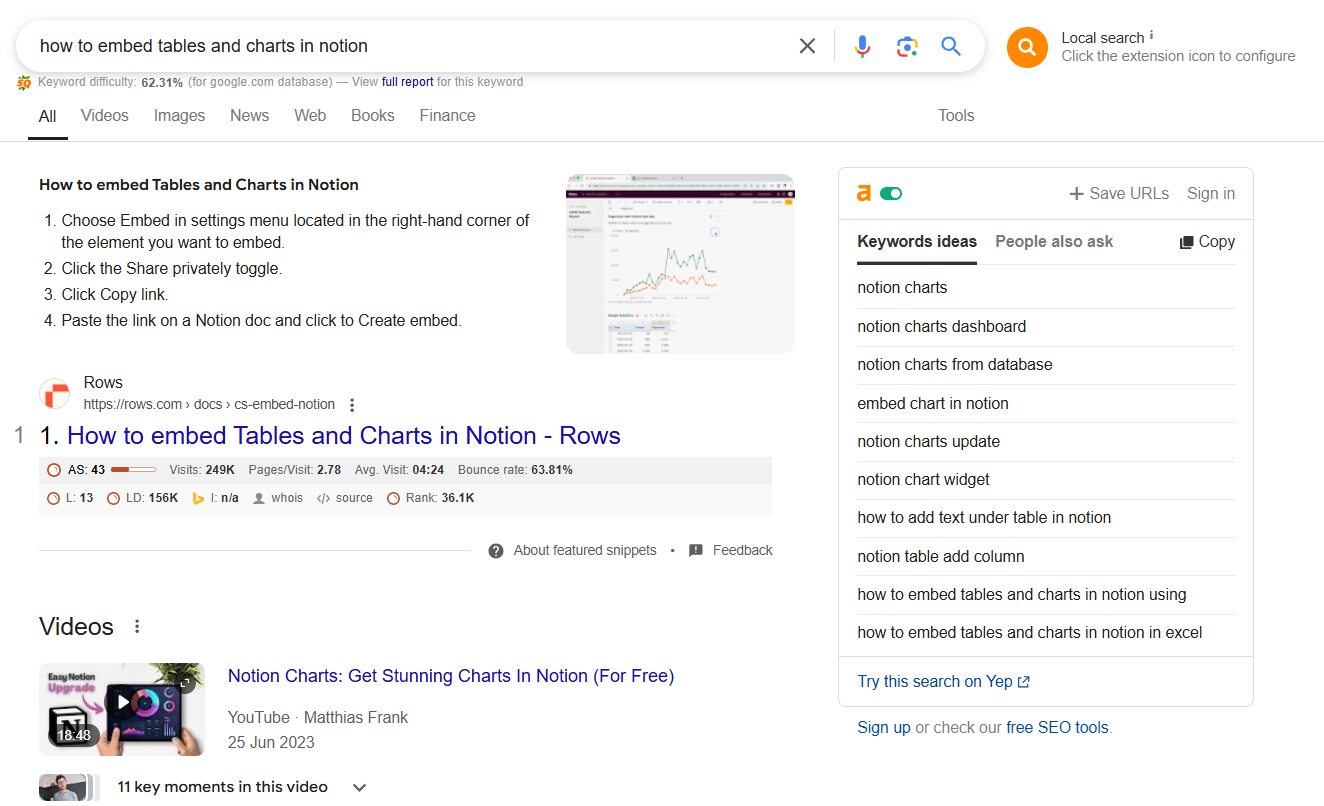This screenshot has height=806, width=1324.
Task: Click the Copy keywords icon
Action: (1187, 242)
